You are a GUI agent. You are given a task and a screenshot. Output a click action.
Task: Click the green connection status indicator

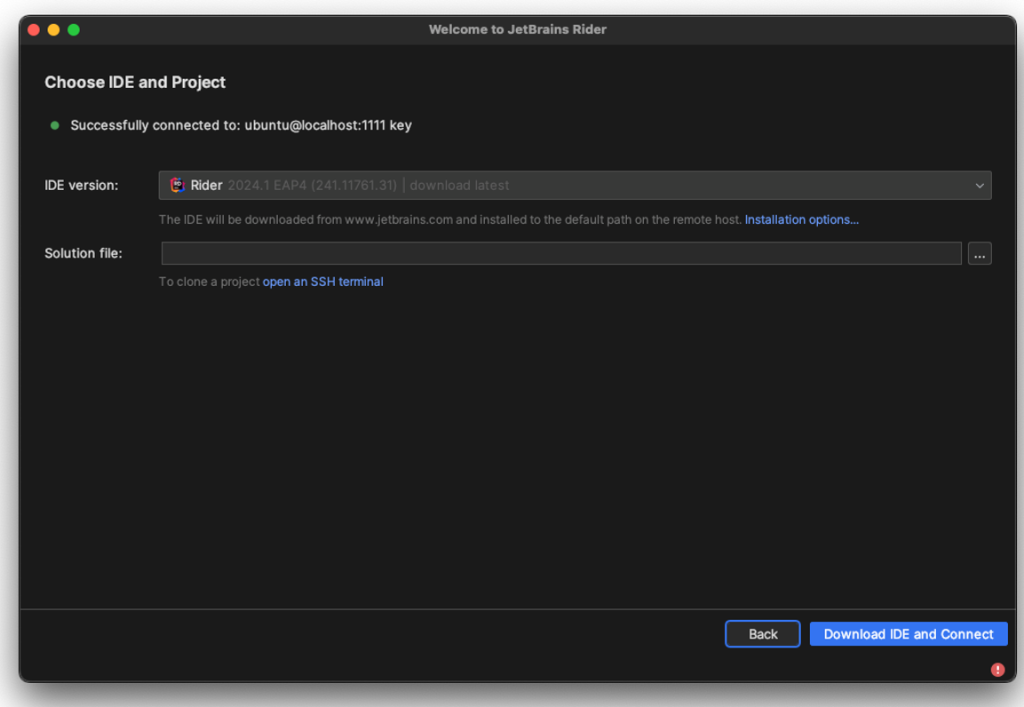tap(53, 125)
